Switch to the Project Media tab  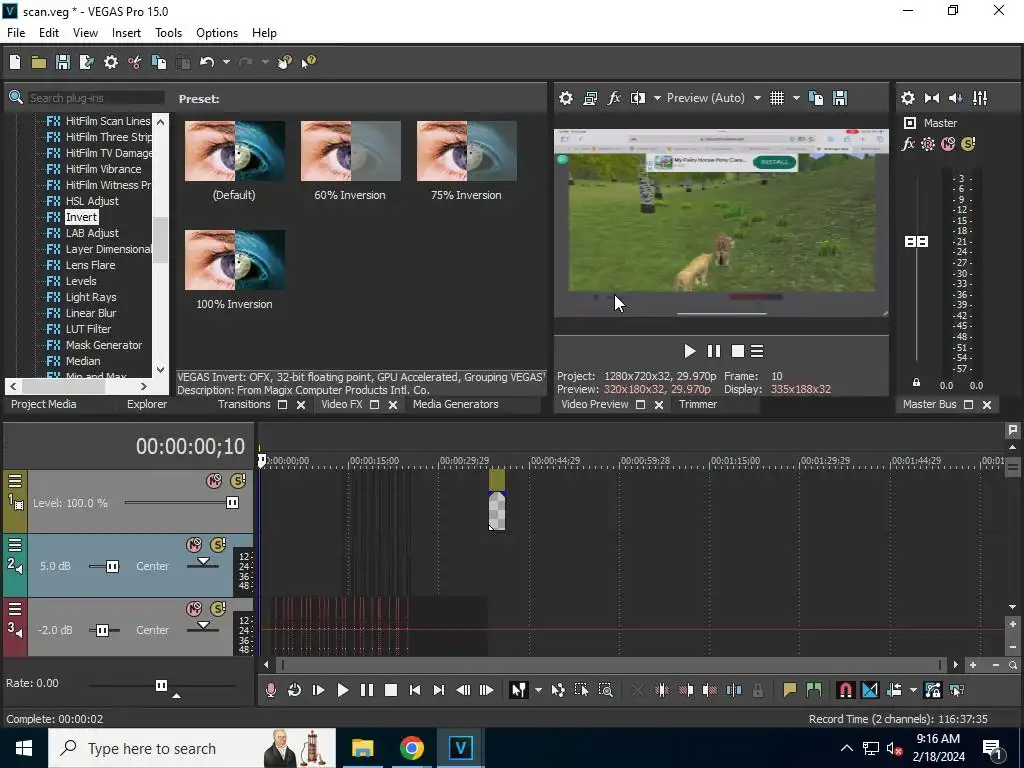[44, 404]
